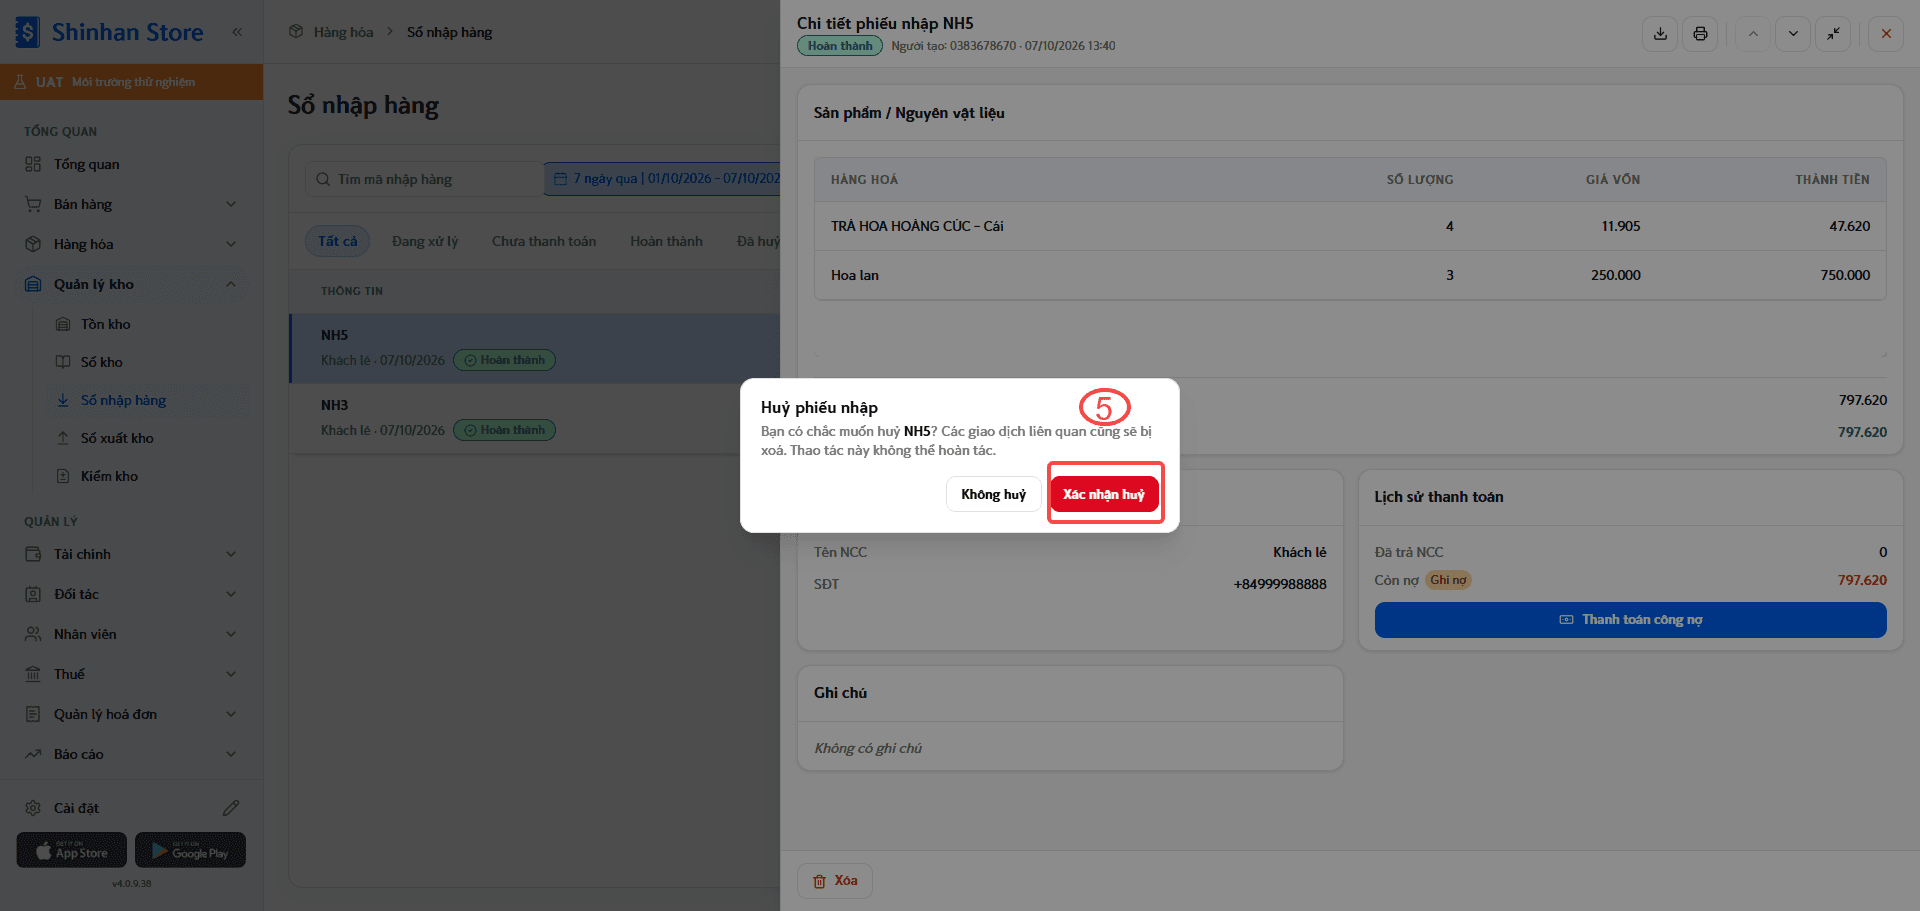Viewport: 1920px width, 911px height.
Task: Click the Xóa delete button
Action: [x=835, y=881]
